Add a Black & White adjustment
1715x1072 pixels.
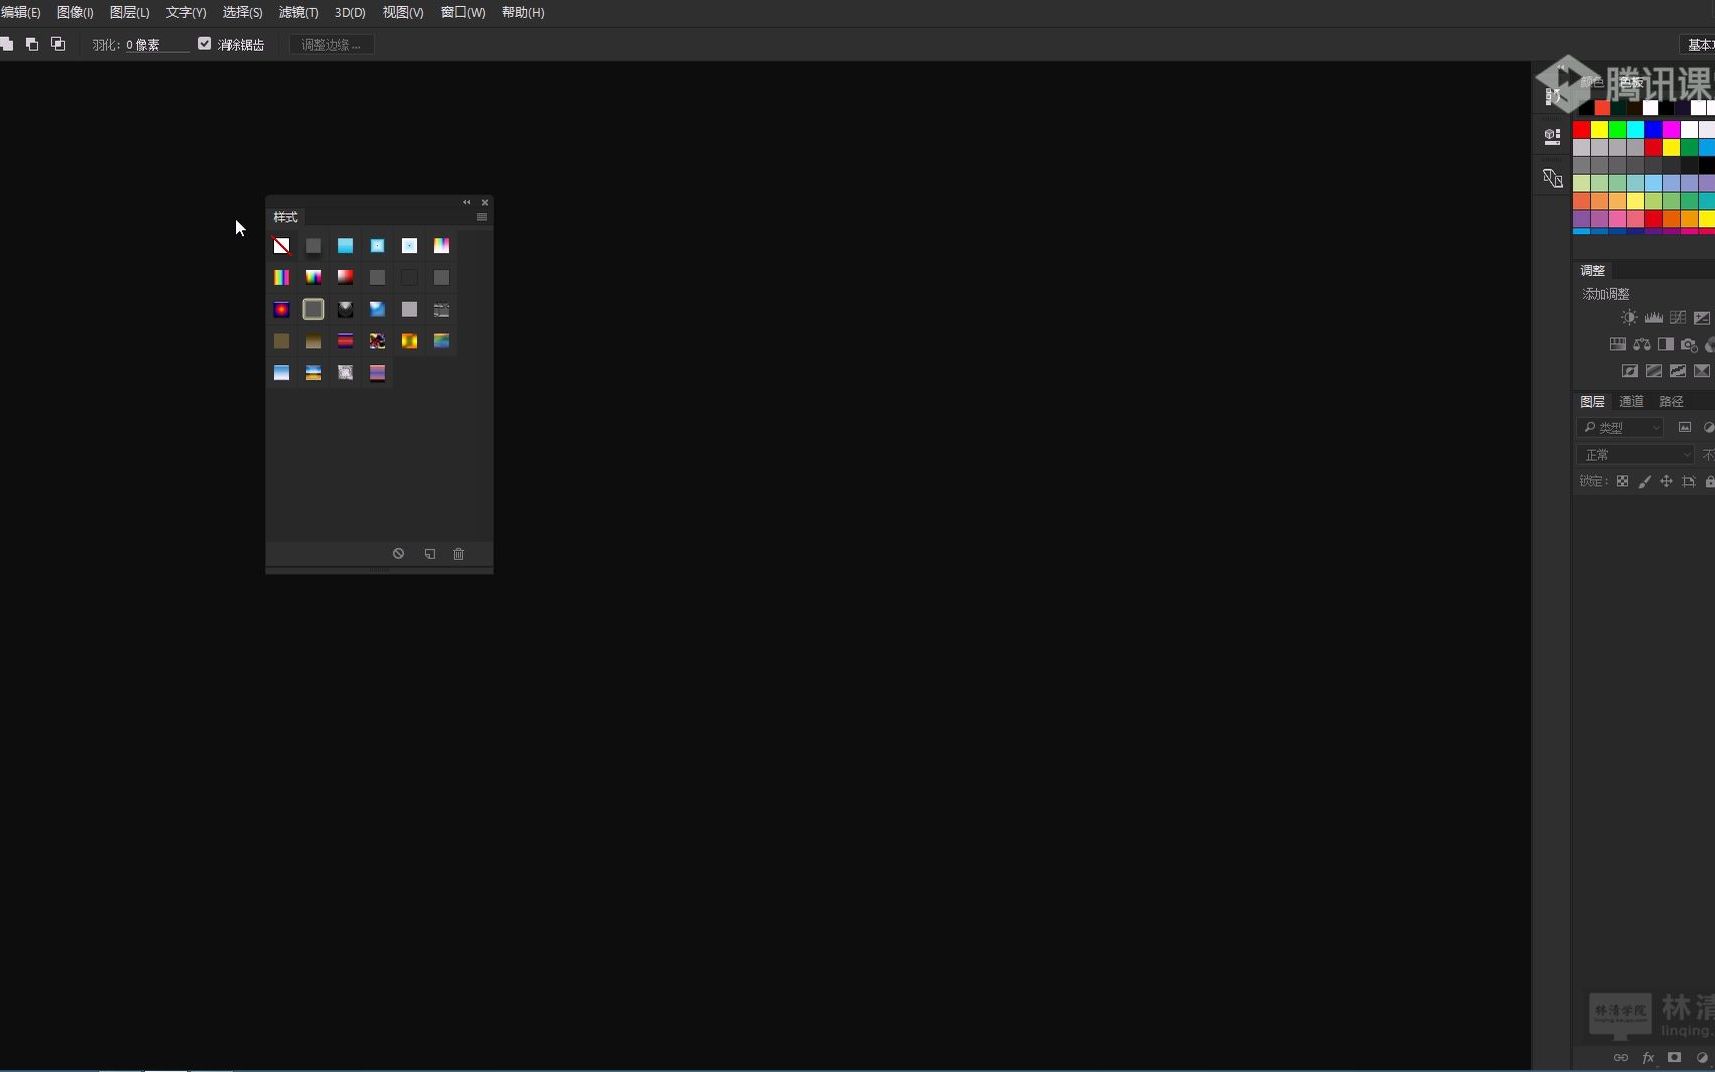pos(1666,344)
